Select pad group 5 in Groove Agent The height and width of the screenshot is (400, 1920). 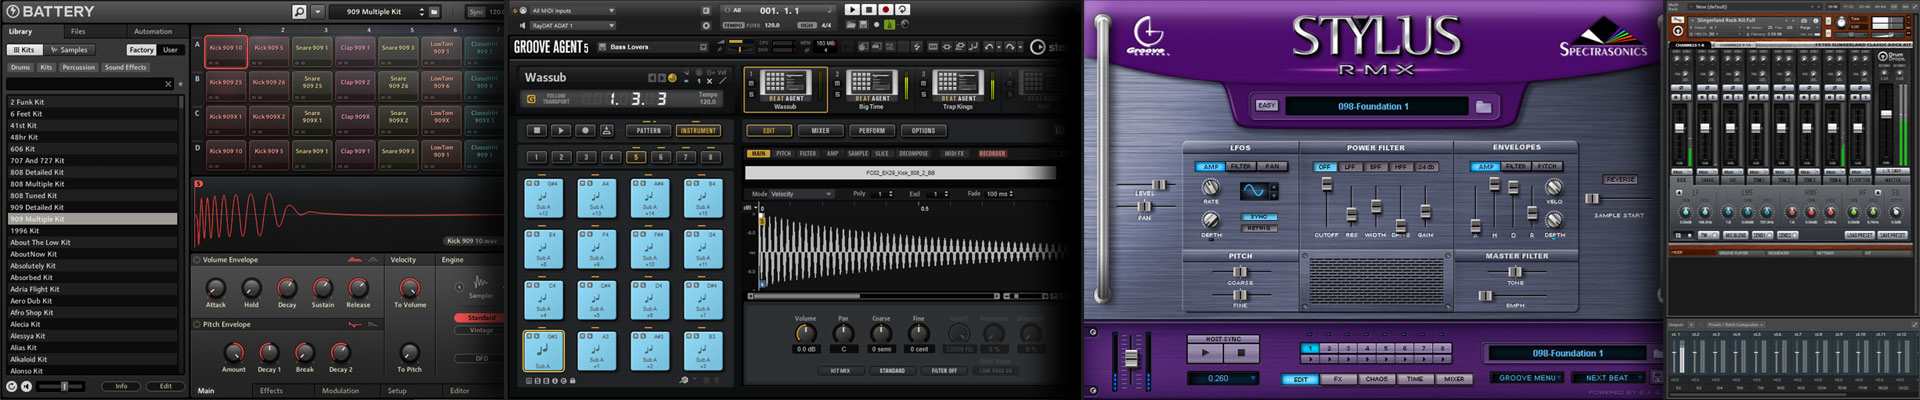tap(636, 157)
